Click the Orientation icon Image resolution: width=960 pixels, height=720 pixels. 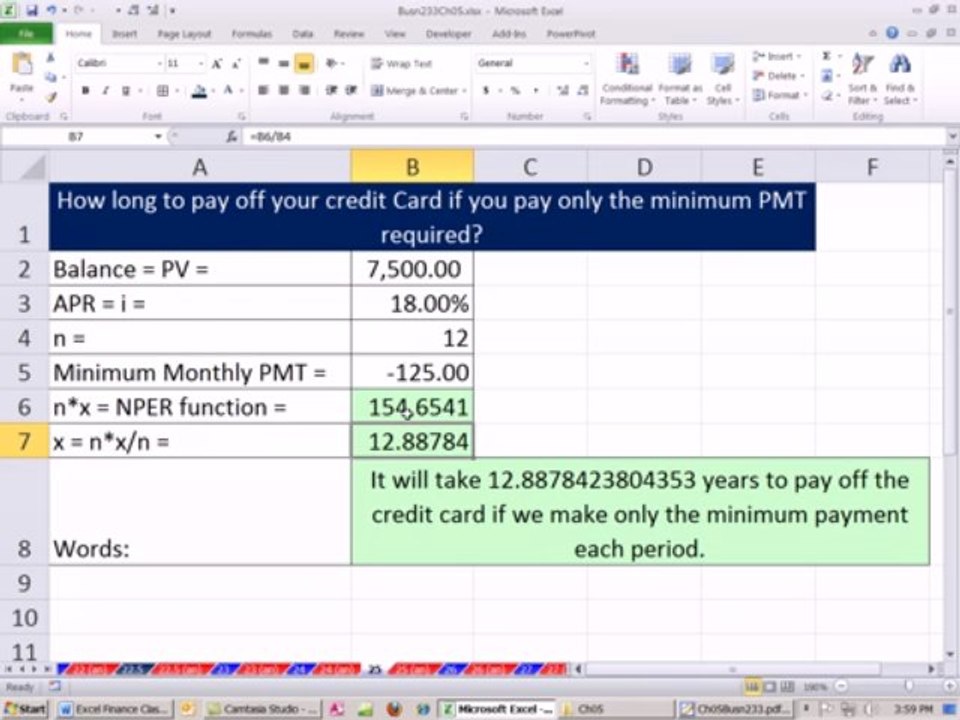332,63
